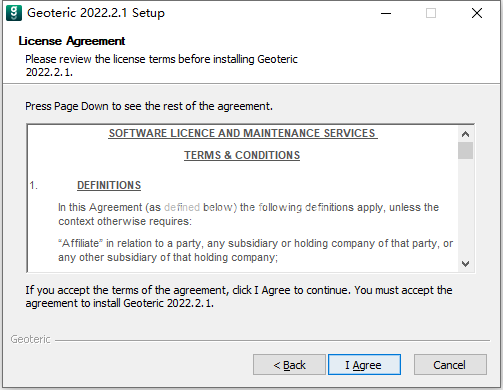Screen dimensions: 503x390
Task: Close the Geoteric 2022.2.1 Setup window
Action: (x=477, y=13)
